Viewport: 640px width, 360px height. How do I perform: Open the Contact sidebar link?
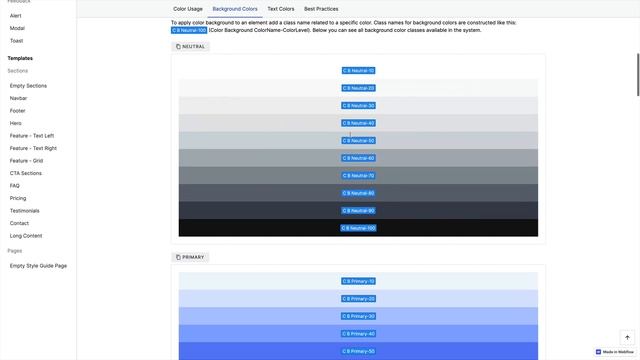19,223
